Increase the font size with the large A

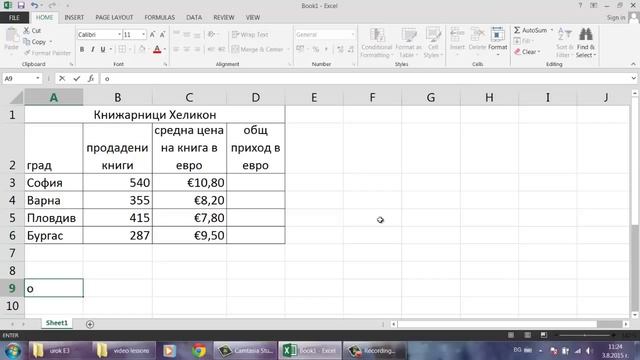[x=153, y=35]
